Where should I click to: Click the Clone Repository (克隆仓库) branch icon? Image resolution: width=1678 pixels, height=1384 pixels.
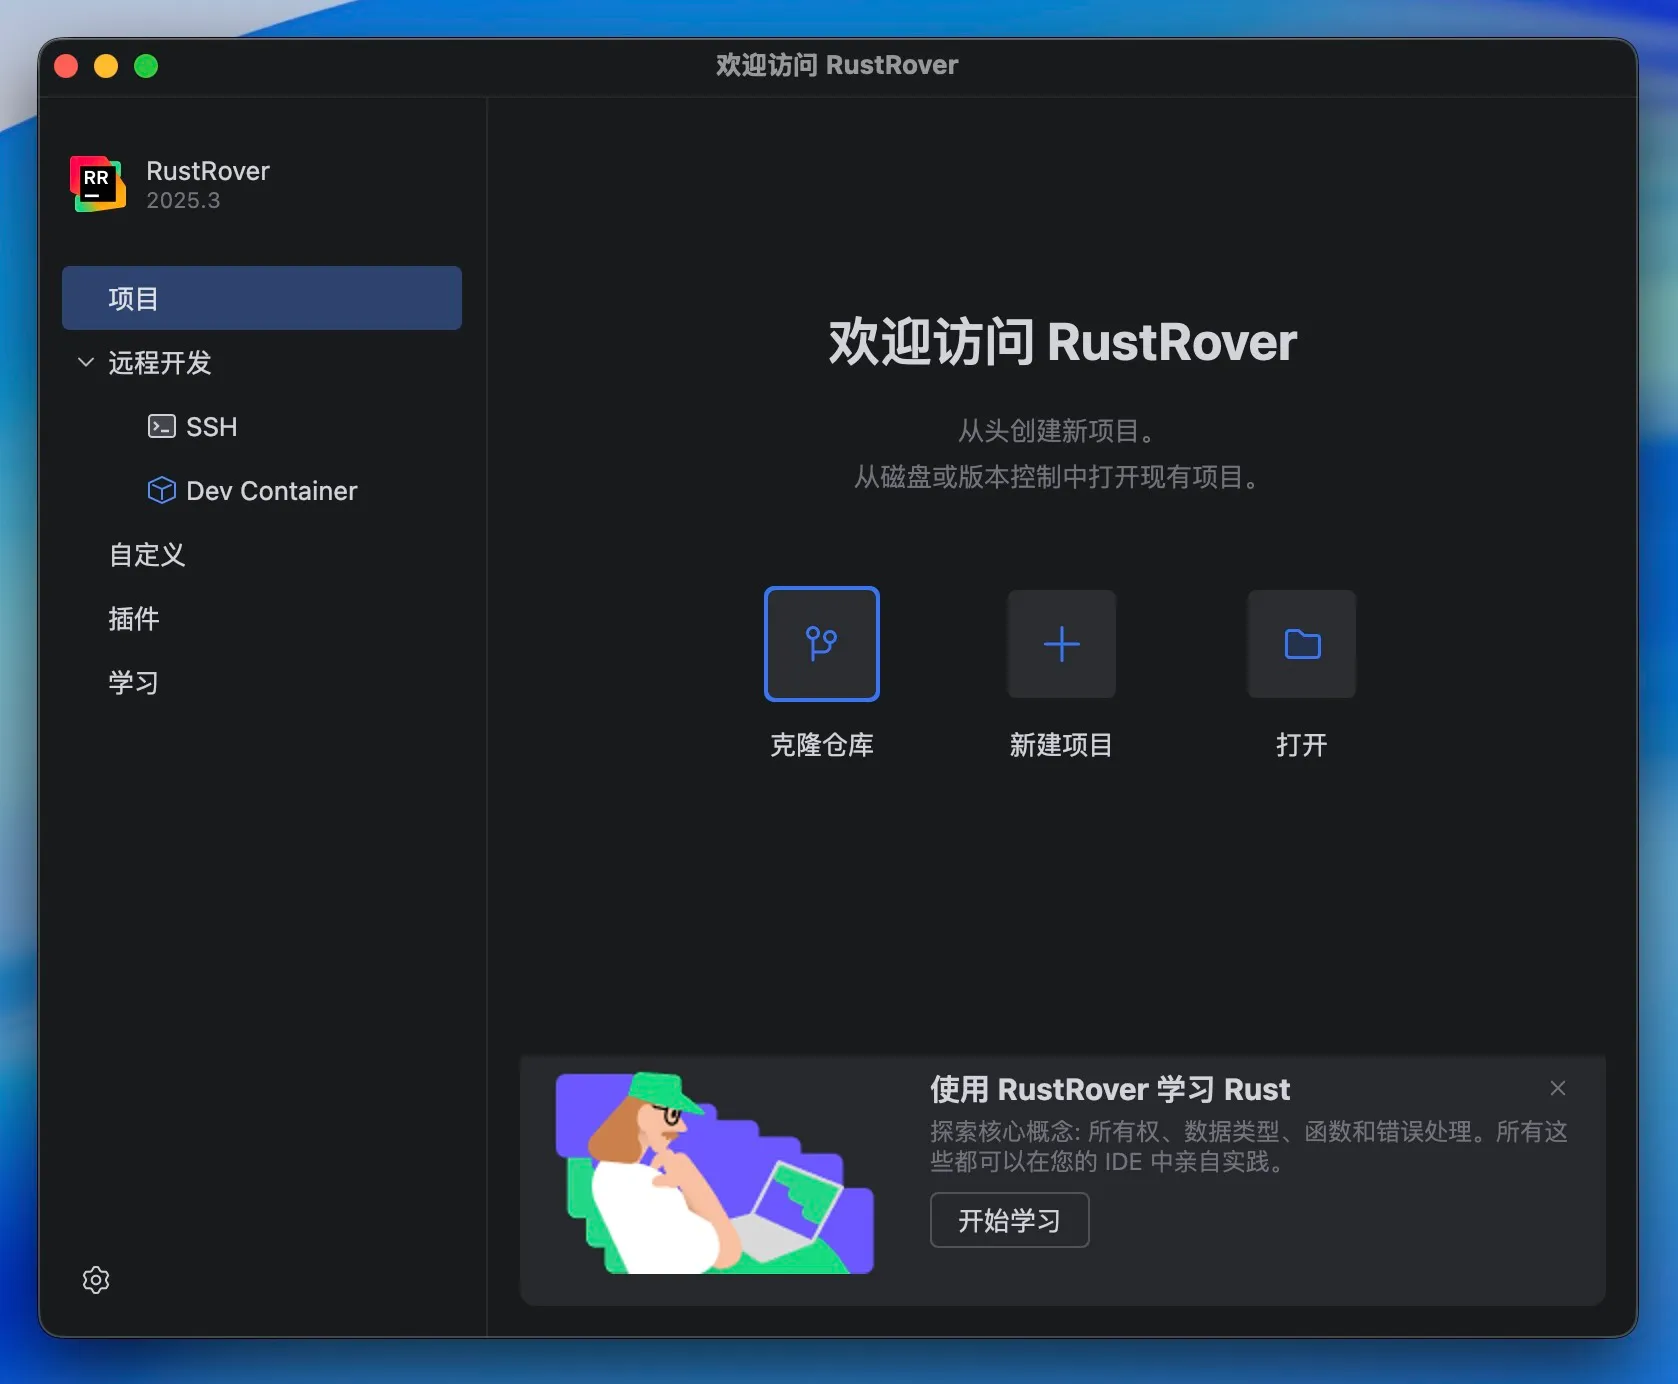point(822,644)
